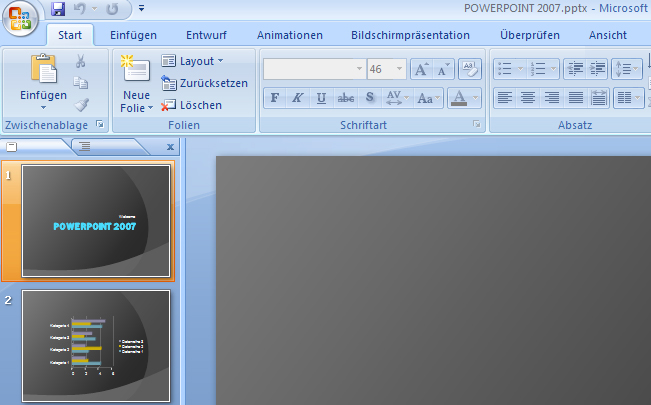651x405 pixels.
Task: Open the font name dropdown arrow
Action: point(360,69)
